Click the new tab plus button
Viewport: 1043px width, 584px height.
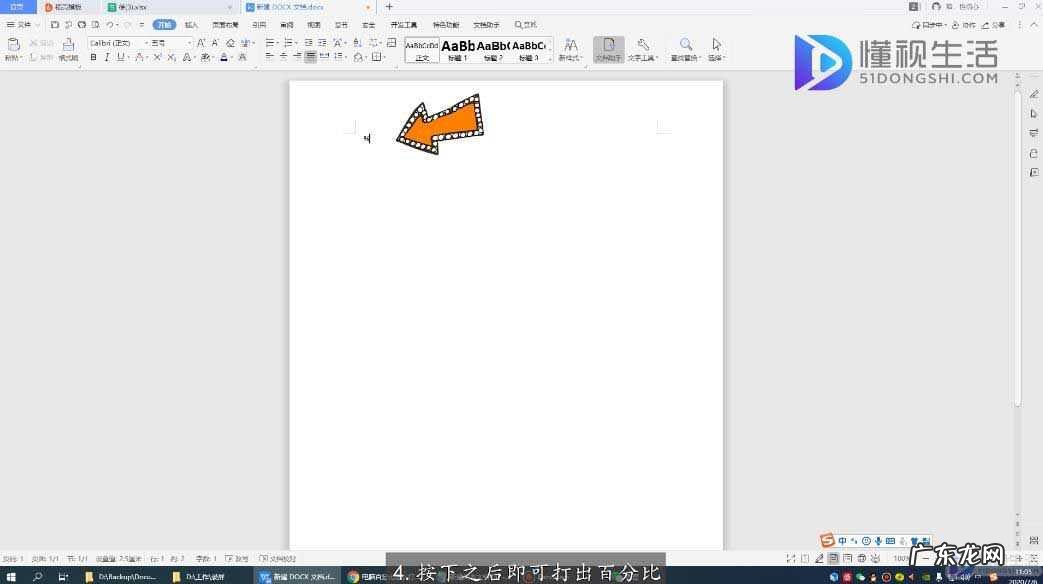[x=389, y=7]
